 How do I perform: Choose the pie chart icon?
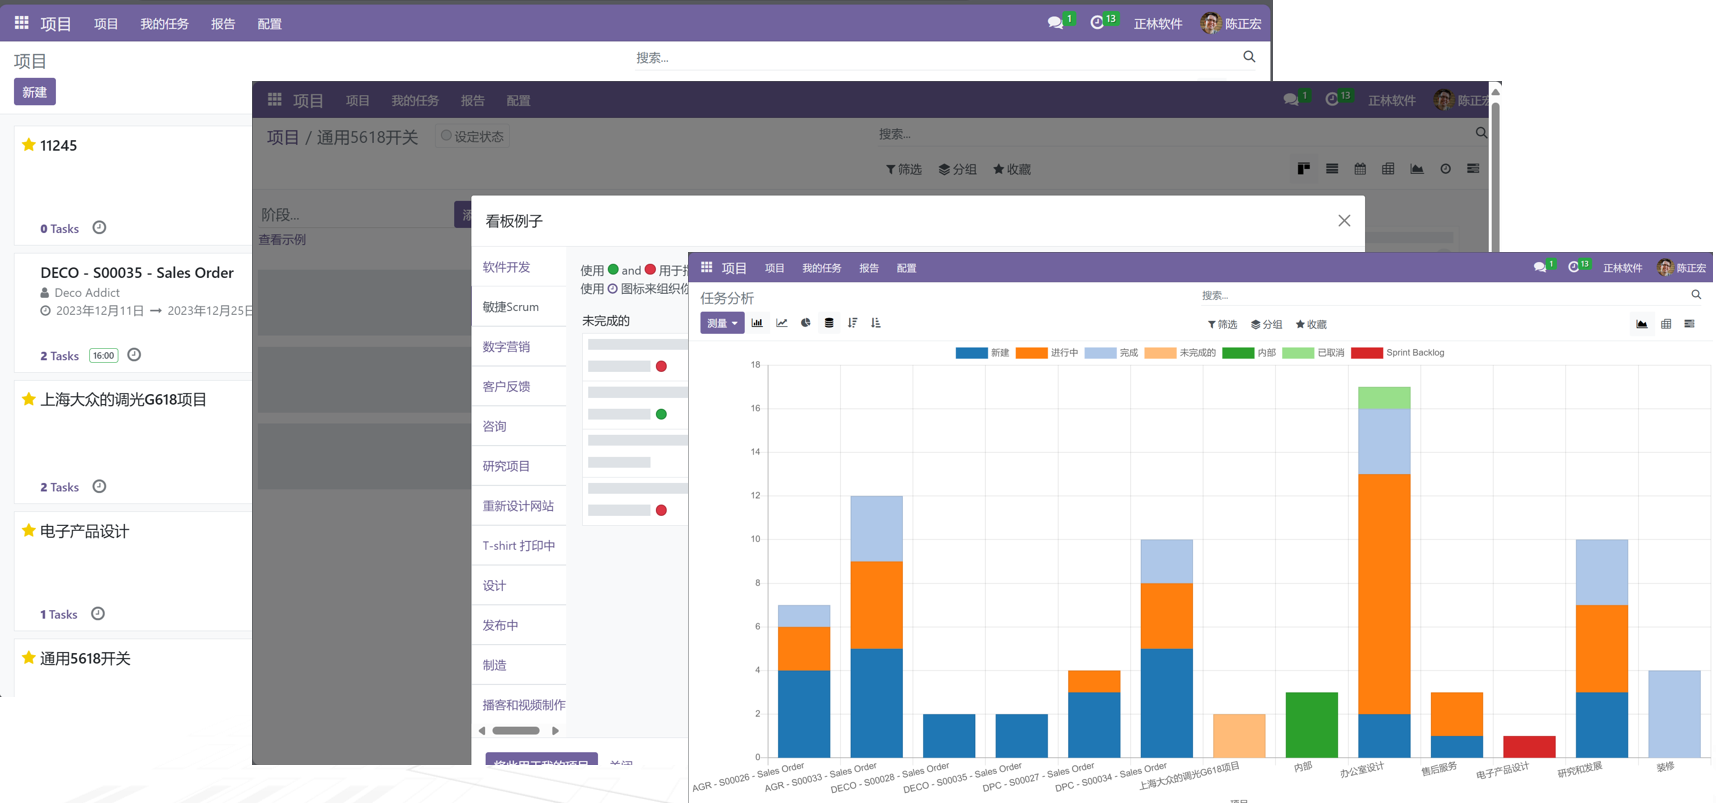tap(806, 323)
